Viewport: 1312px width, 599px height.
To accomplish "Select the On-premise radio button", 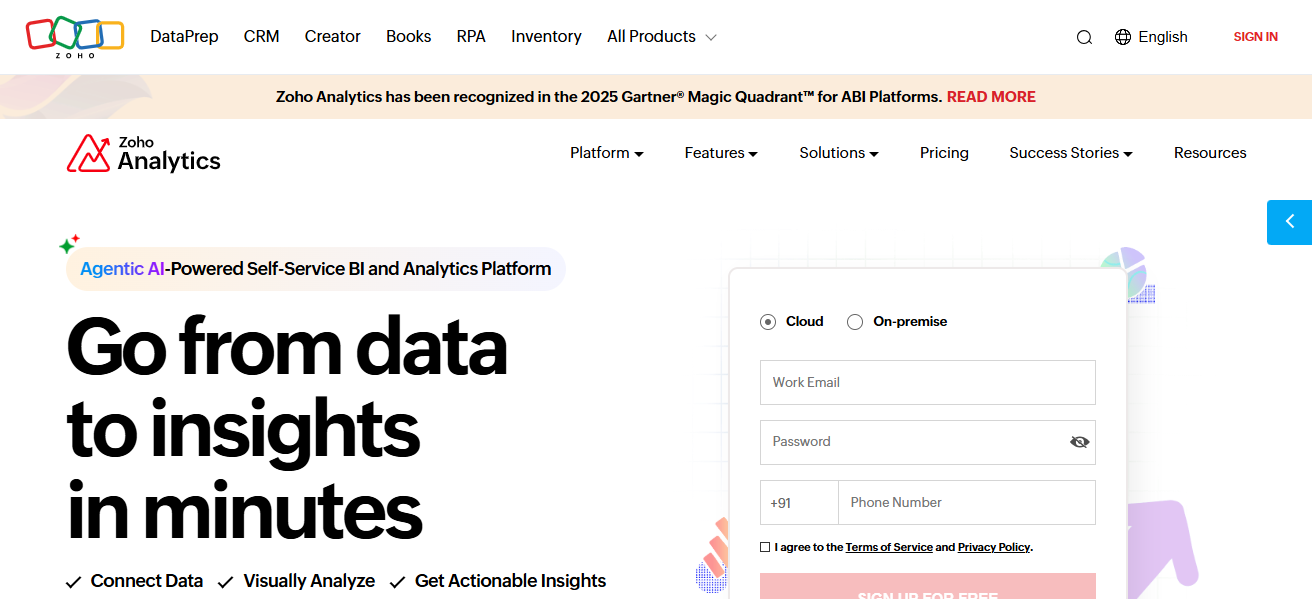I will point(855,322).
